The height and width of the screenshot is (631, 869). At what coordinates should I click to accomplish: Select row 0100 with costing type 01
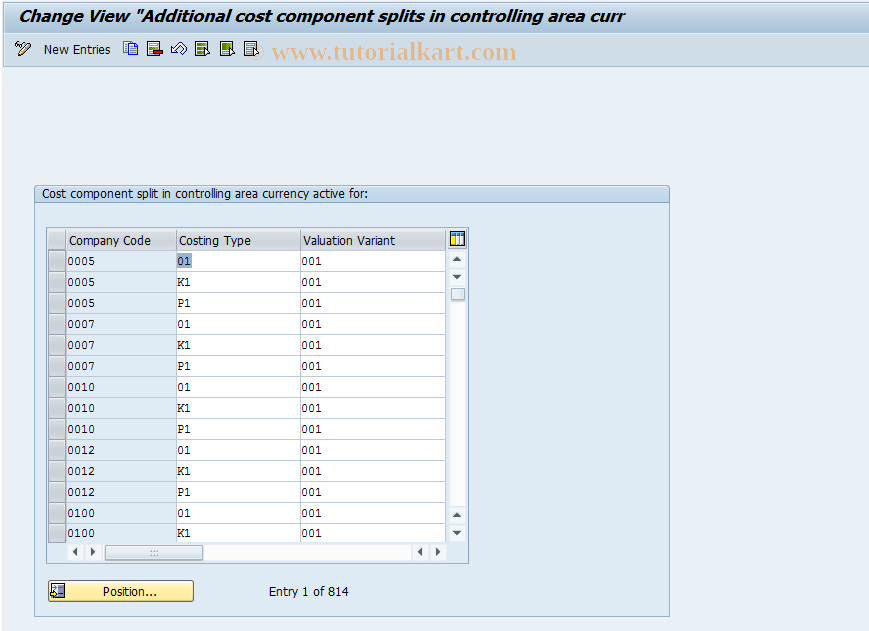coord(57,514)
